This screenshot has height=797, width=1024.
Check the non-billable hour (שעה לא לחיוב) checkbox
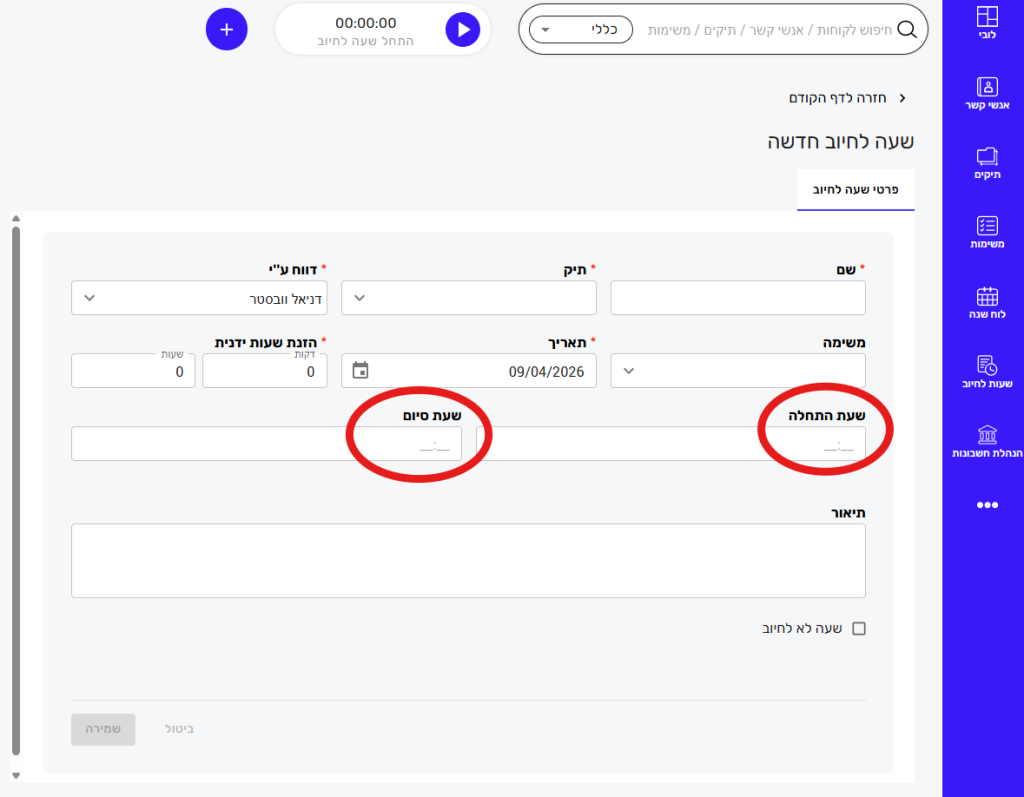(858, 629)
